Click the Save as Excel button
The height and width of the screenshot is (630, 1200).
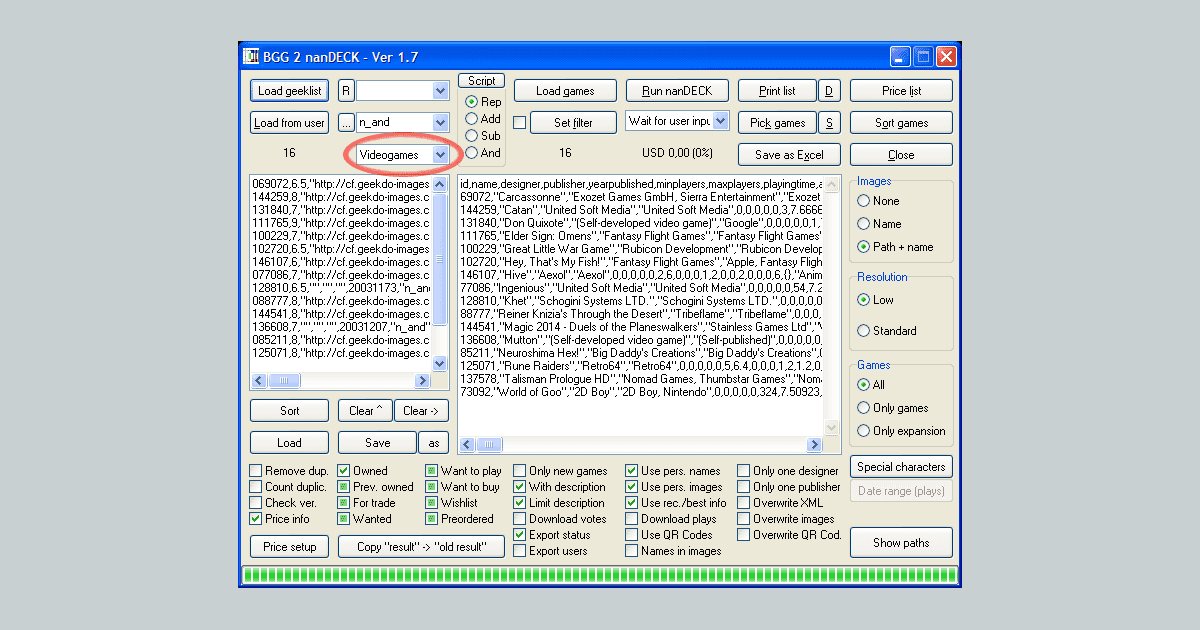(x=789, y=154)
